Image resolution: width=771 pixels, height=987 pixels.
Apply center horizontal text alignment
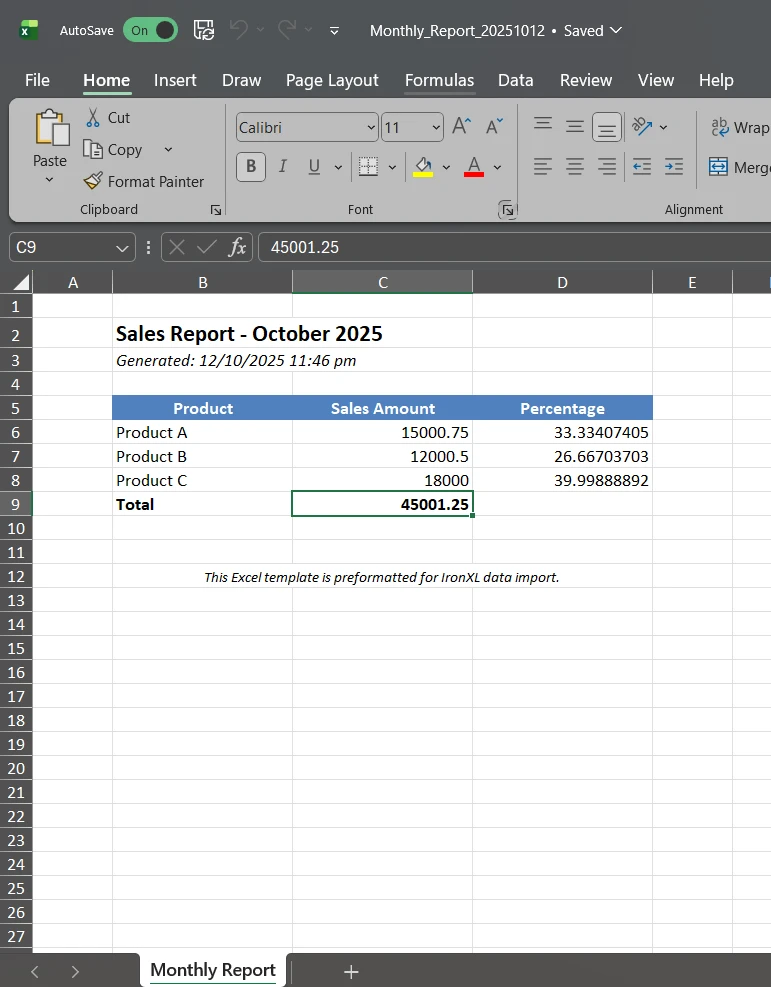click(x=575, y=166)
